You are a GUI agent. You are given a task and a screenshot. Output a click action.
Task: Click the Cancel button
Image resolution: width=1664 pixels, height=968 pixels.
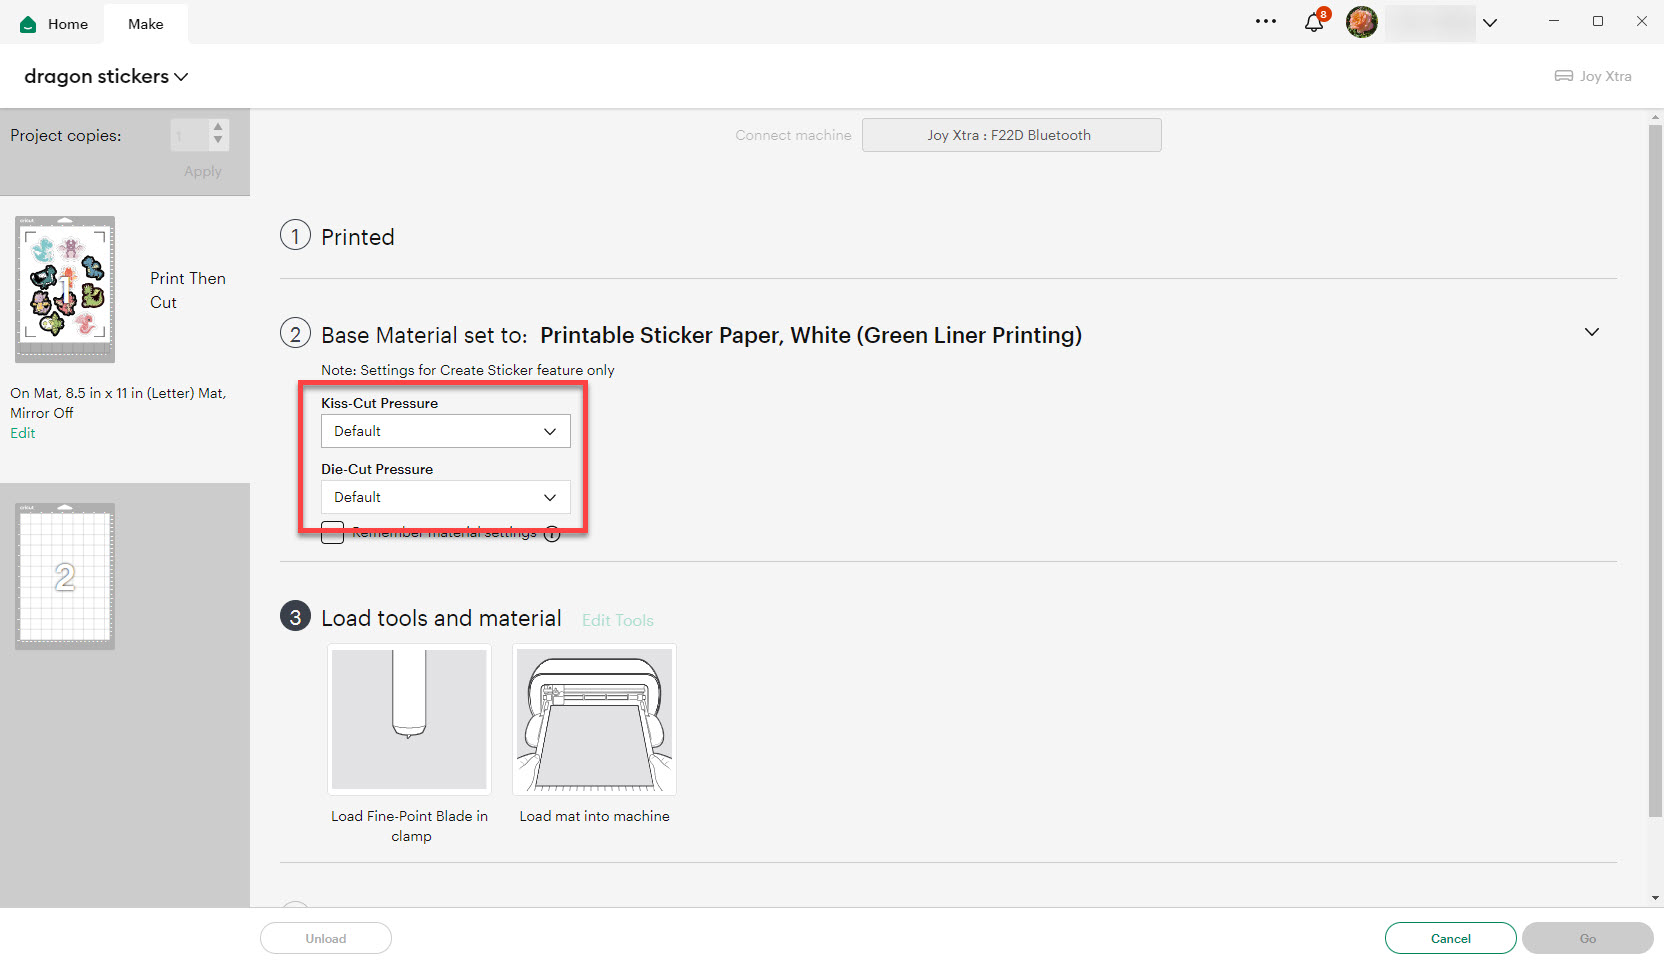coord(1449,938)
